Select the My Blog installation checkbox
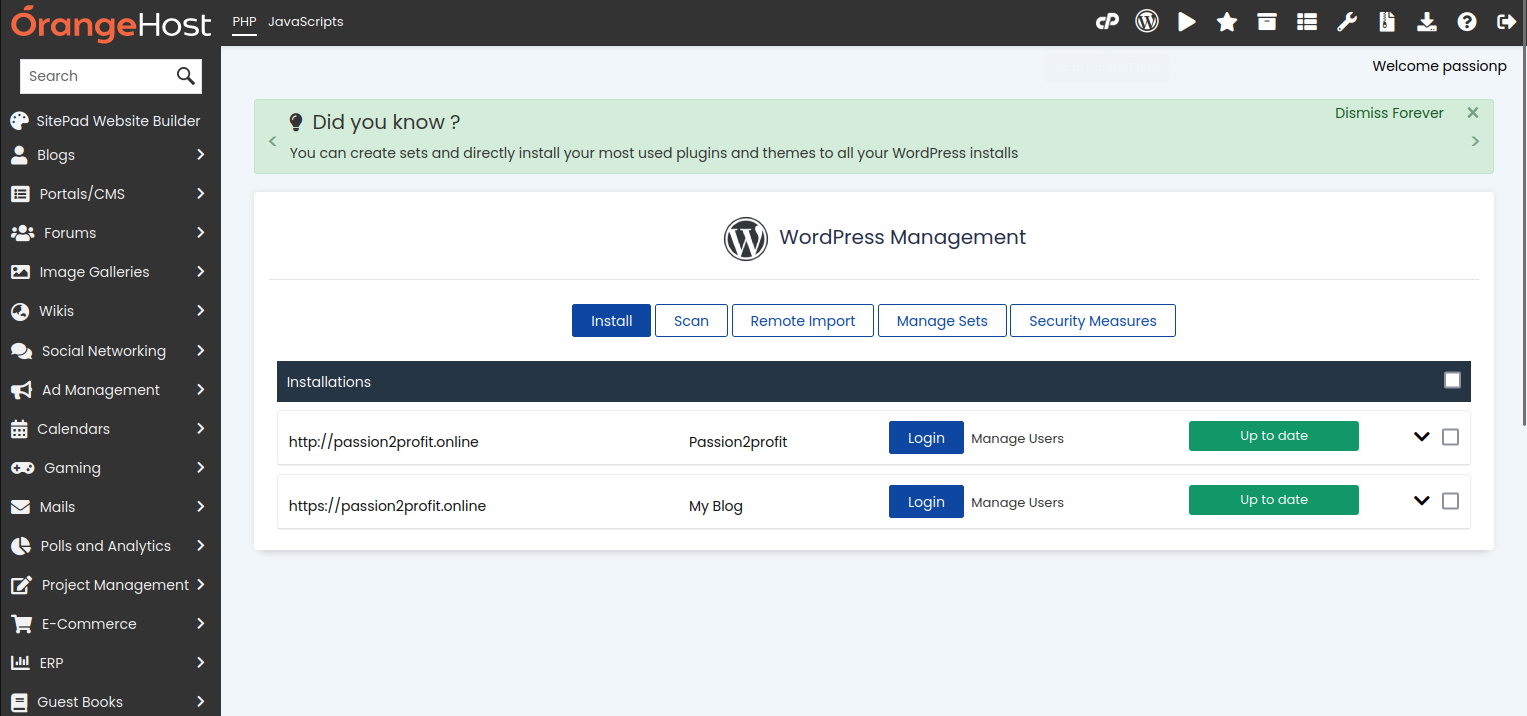This screenshot has height=716, width=1527. pyautogui.click(x=1451, y=501)
